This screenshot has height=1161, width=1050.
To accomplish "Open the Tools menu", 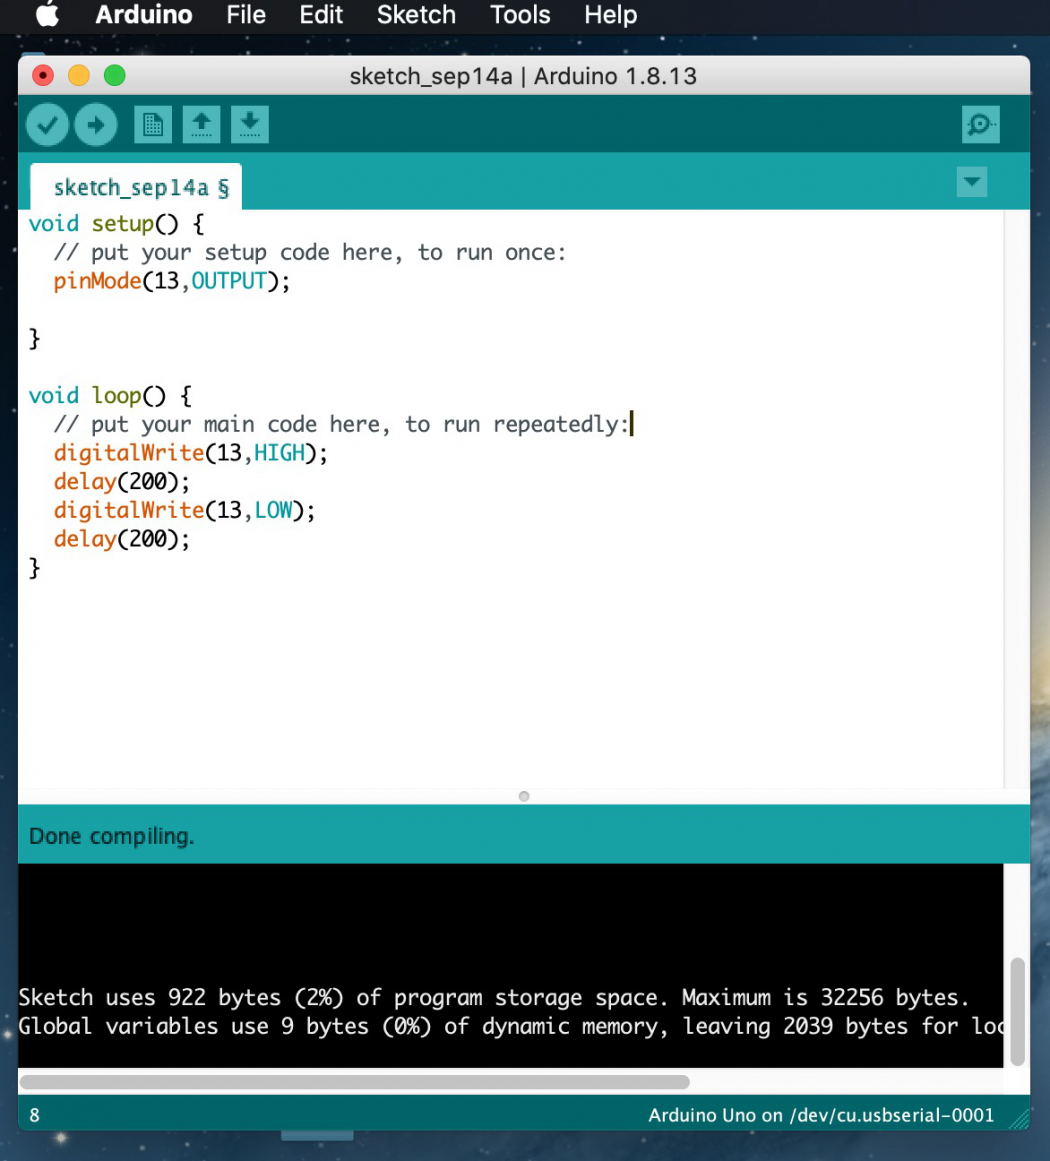I will [x=520, y=15].
